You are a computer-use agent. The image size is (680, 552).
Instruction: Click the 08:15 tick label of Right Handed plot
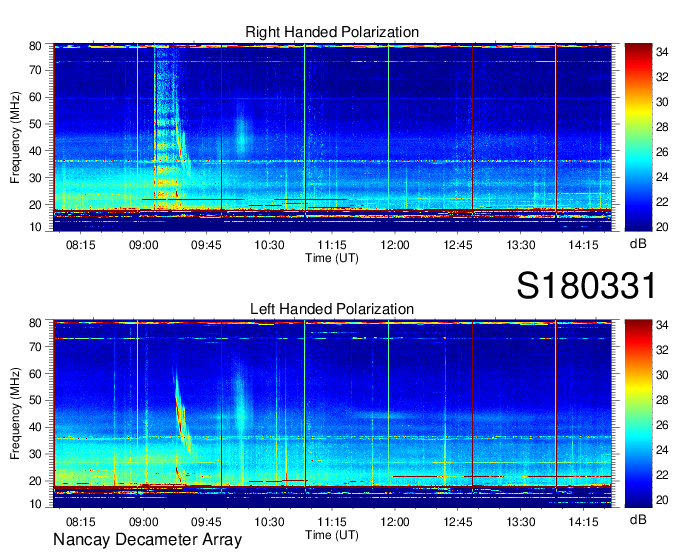coord(81,245)
